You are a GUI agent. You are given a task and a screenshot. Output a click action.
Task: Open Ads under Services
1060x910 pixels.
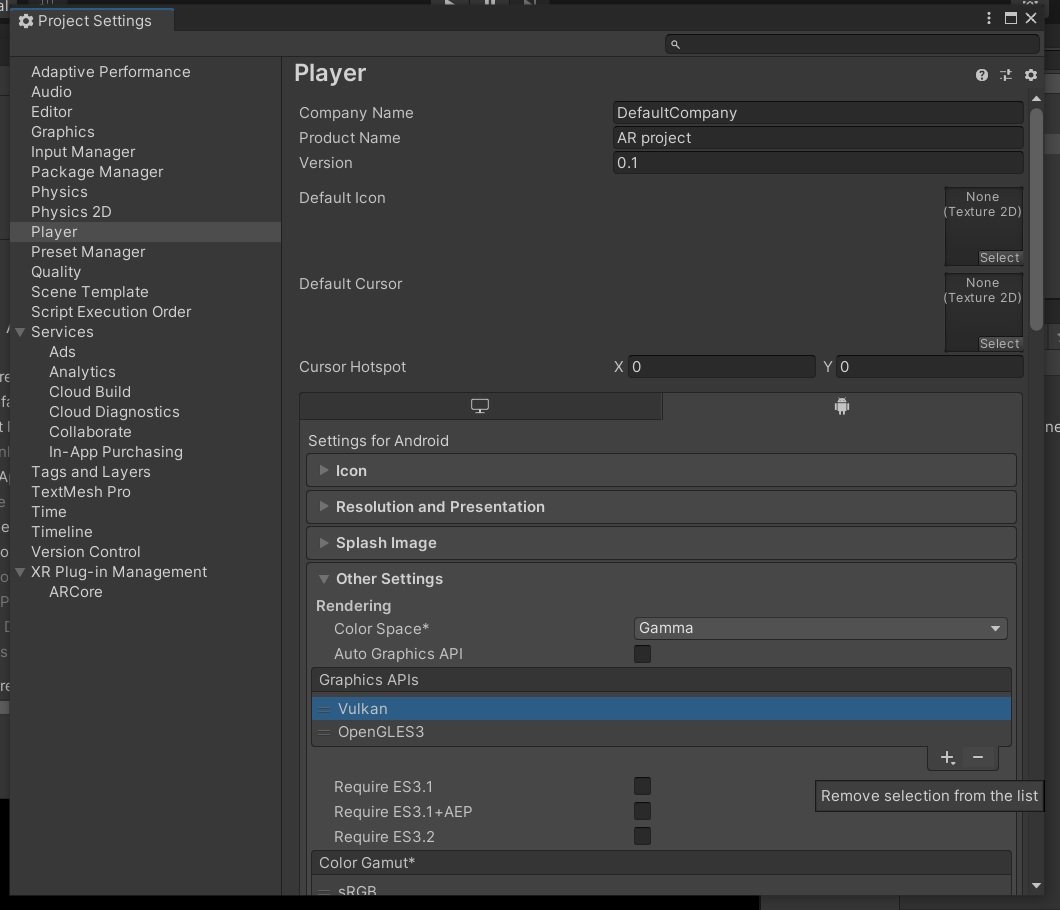coord(62,352)
